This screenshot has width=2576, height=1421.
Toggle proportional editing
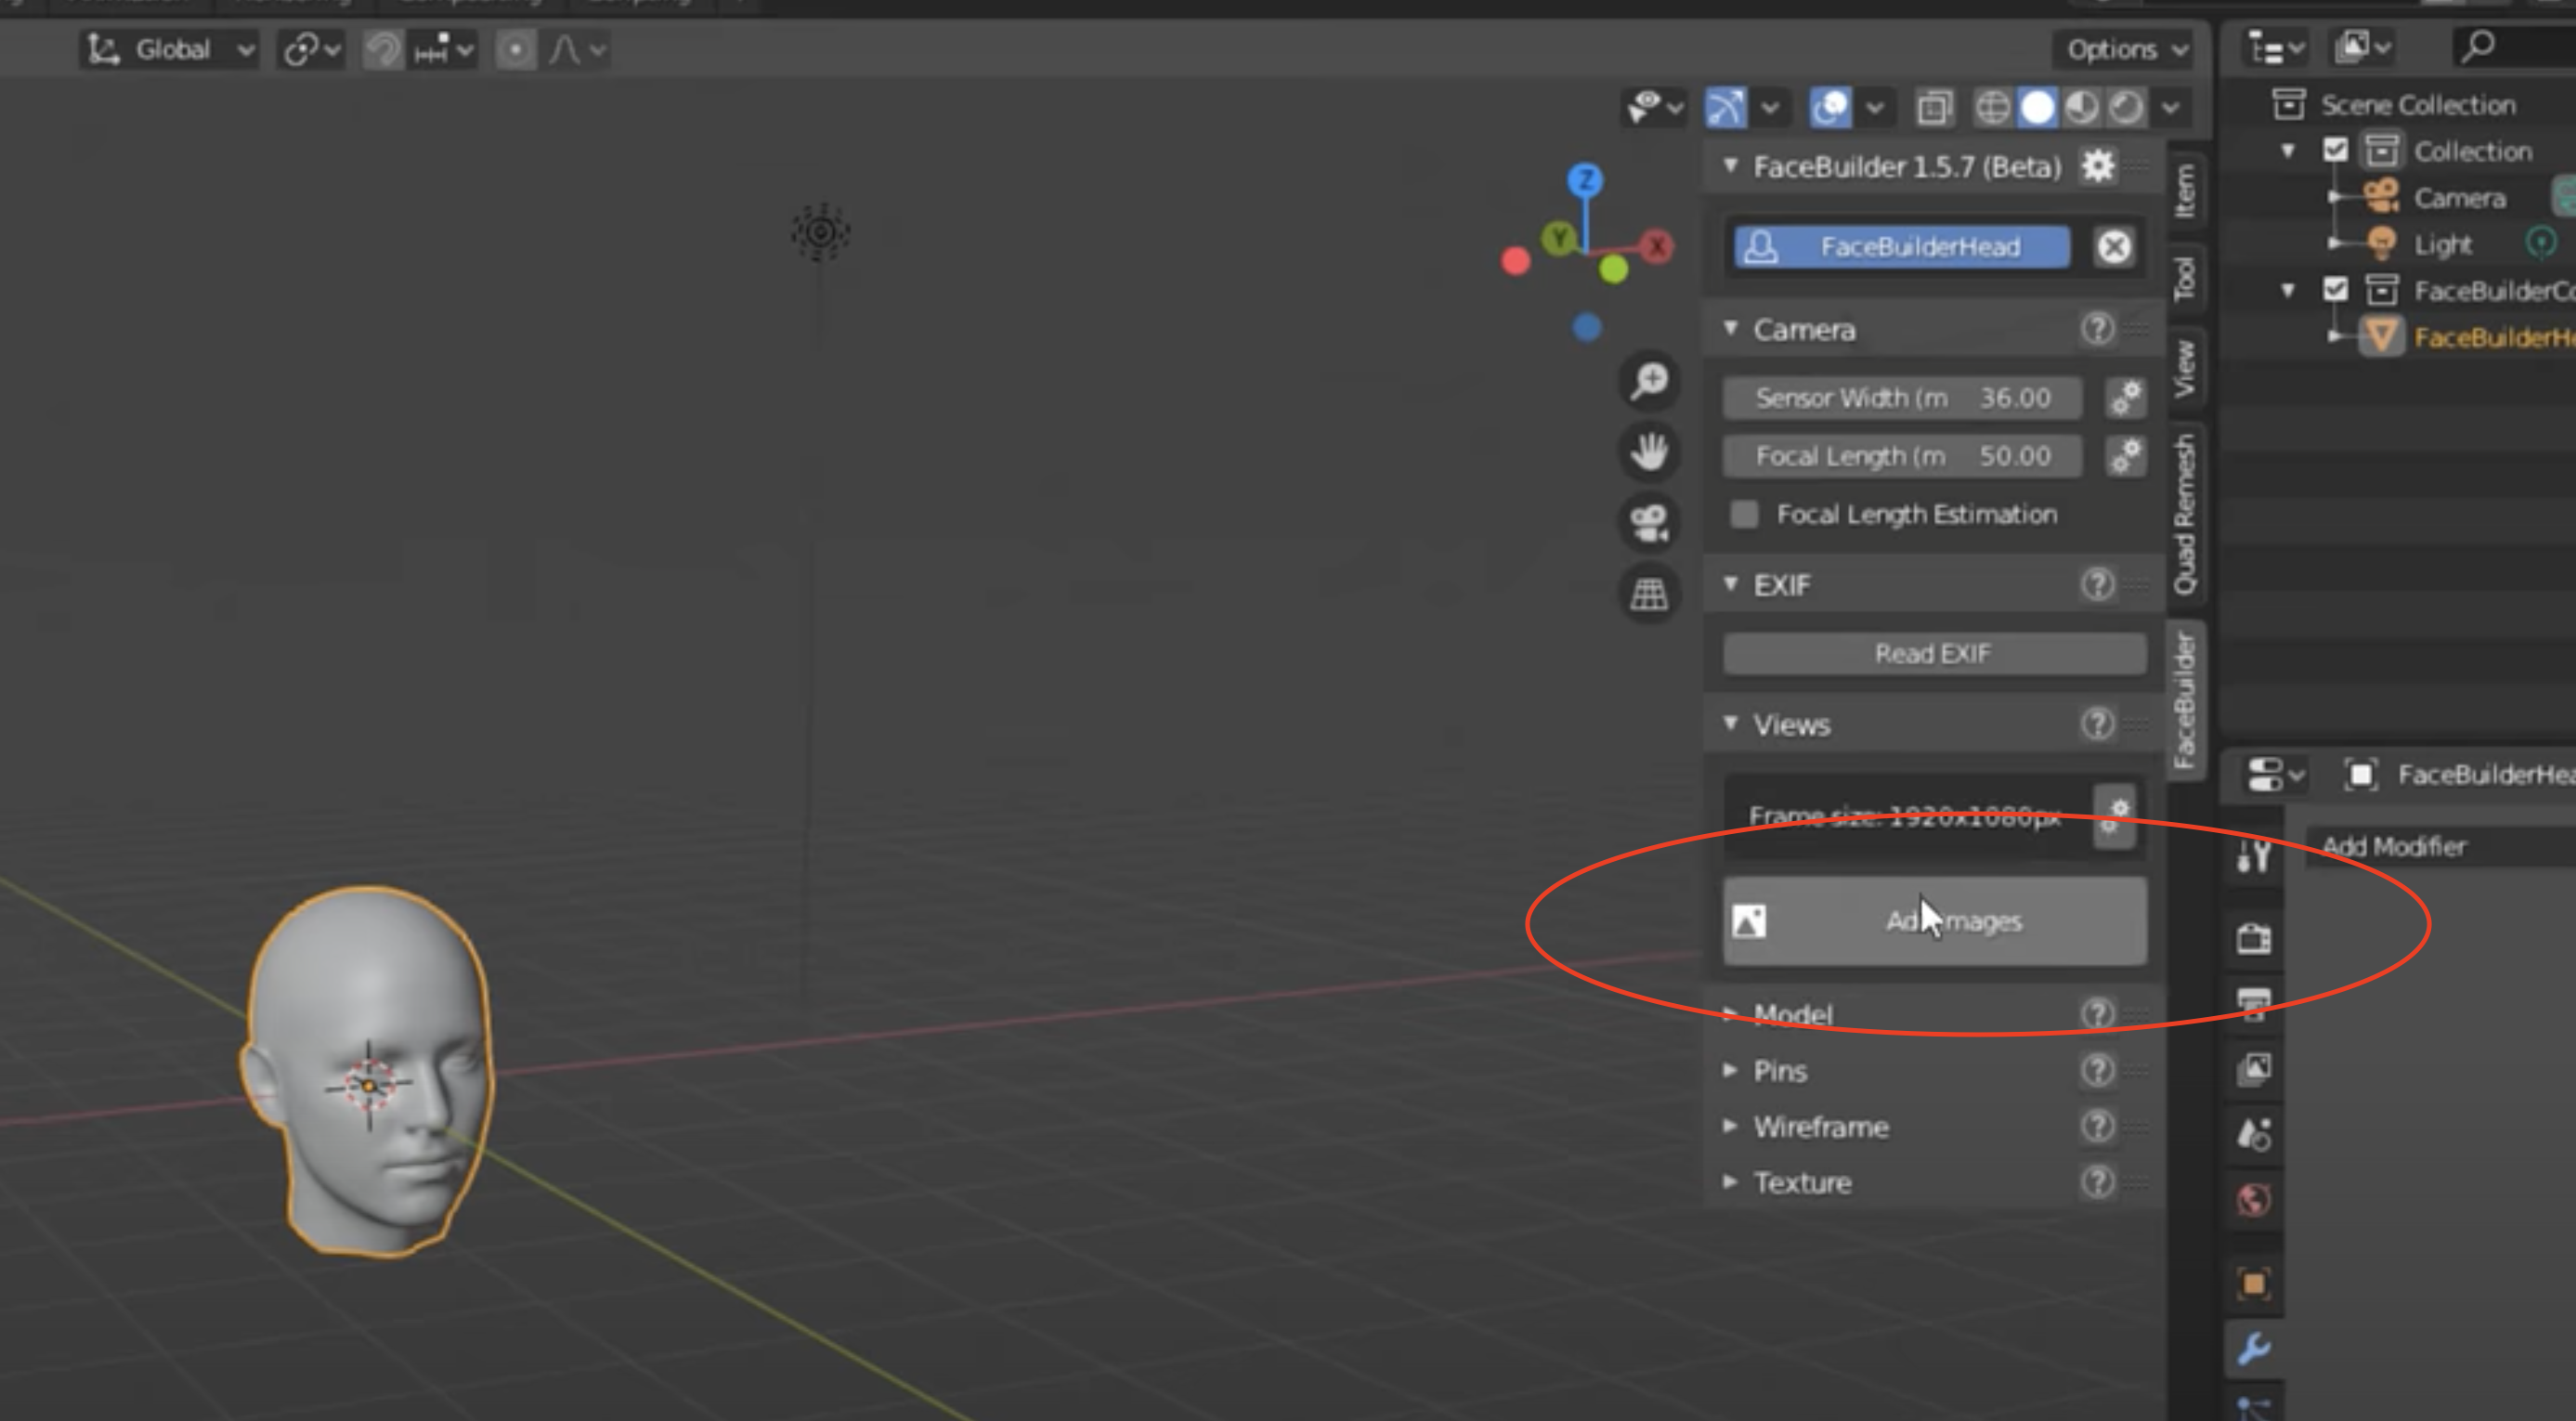click(x=516, y=49)
